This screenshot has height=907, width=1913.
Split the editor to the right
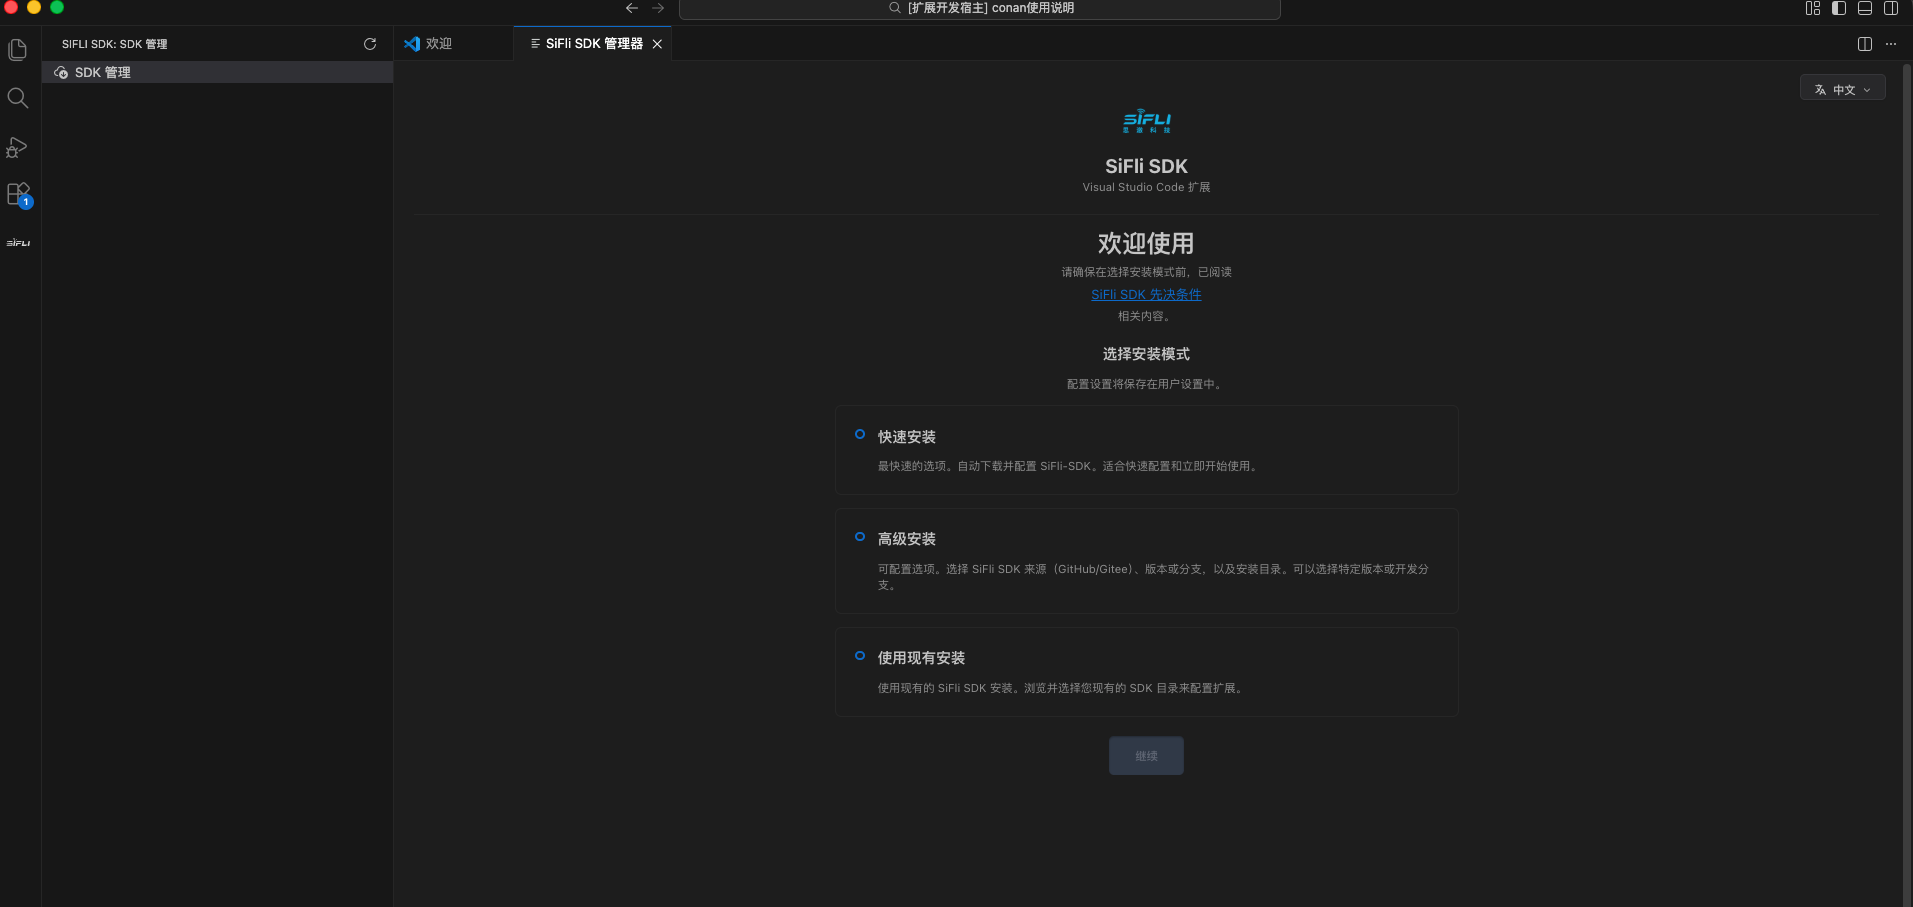point(1864,44)
